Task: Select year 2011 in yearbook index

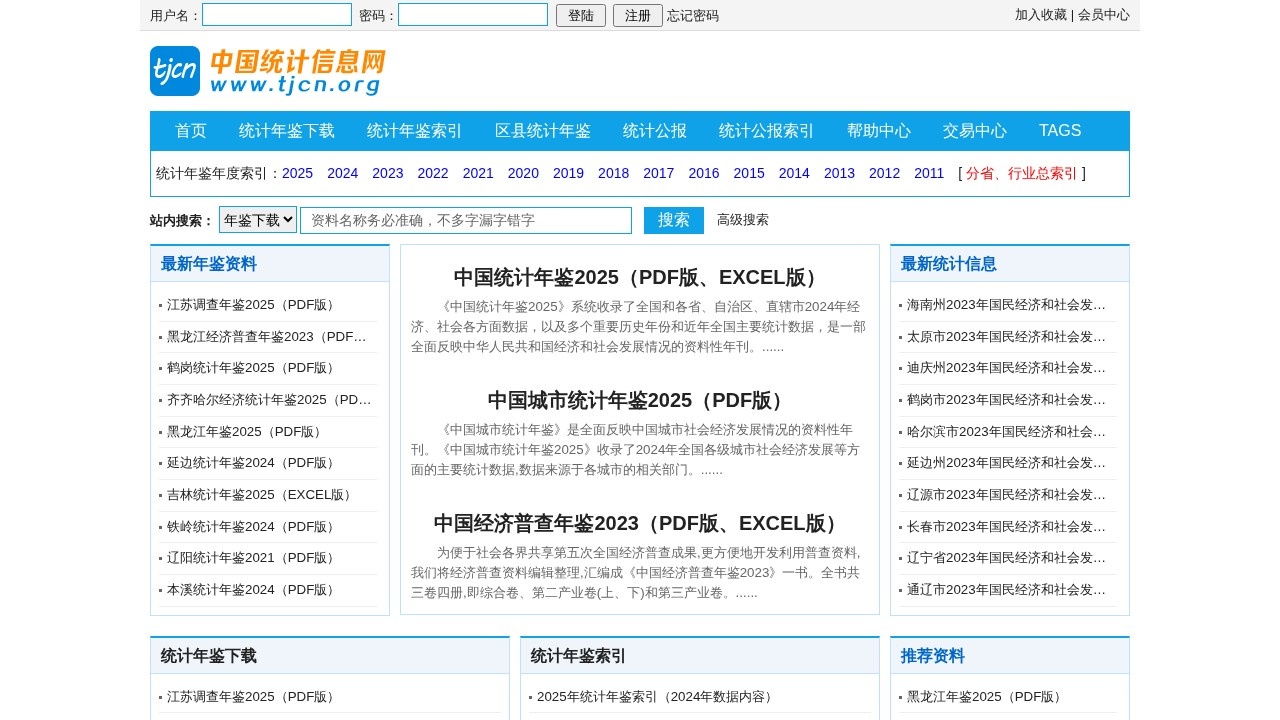Action: pos(929,173)
